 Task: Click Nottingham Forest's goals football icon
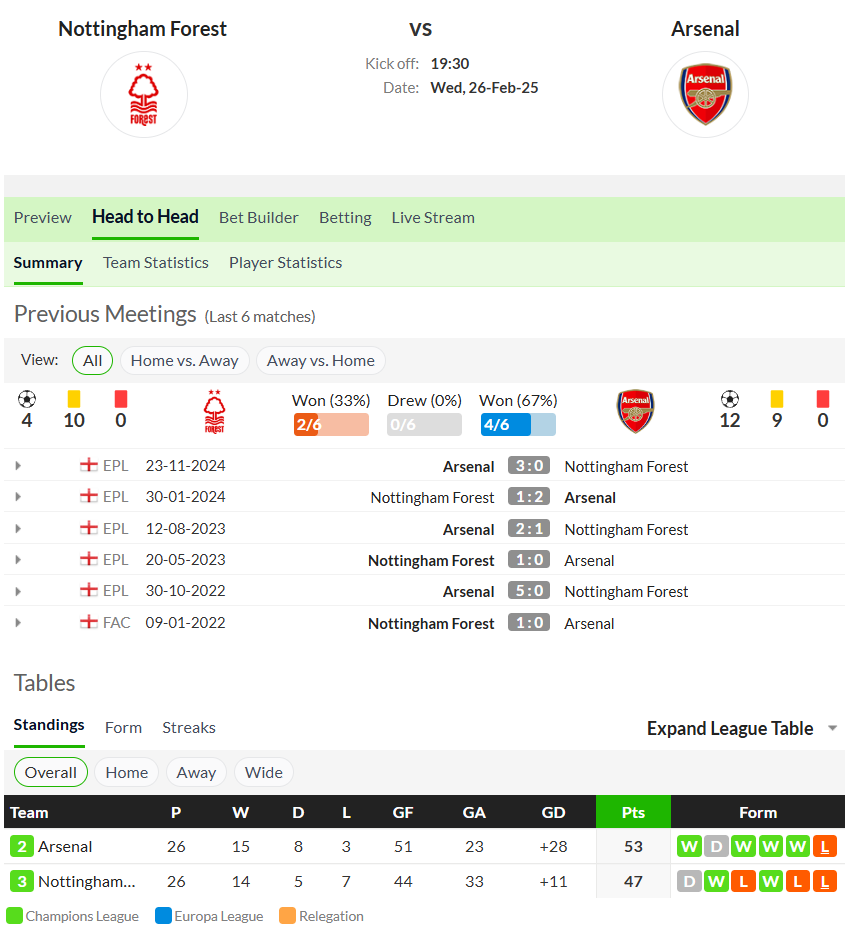(x=27, y=399)
